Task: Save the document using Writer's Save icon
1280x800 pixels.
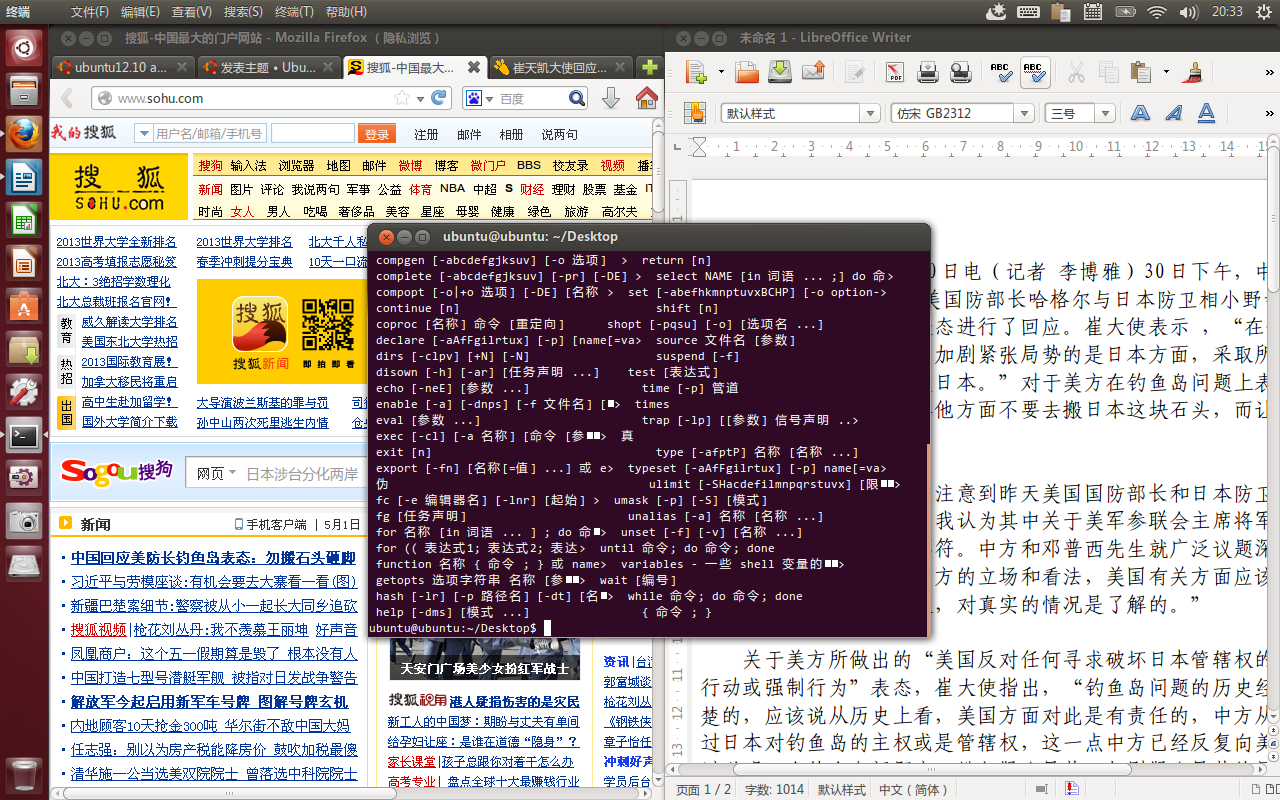Action: (780, 72)
